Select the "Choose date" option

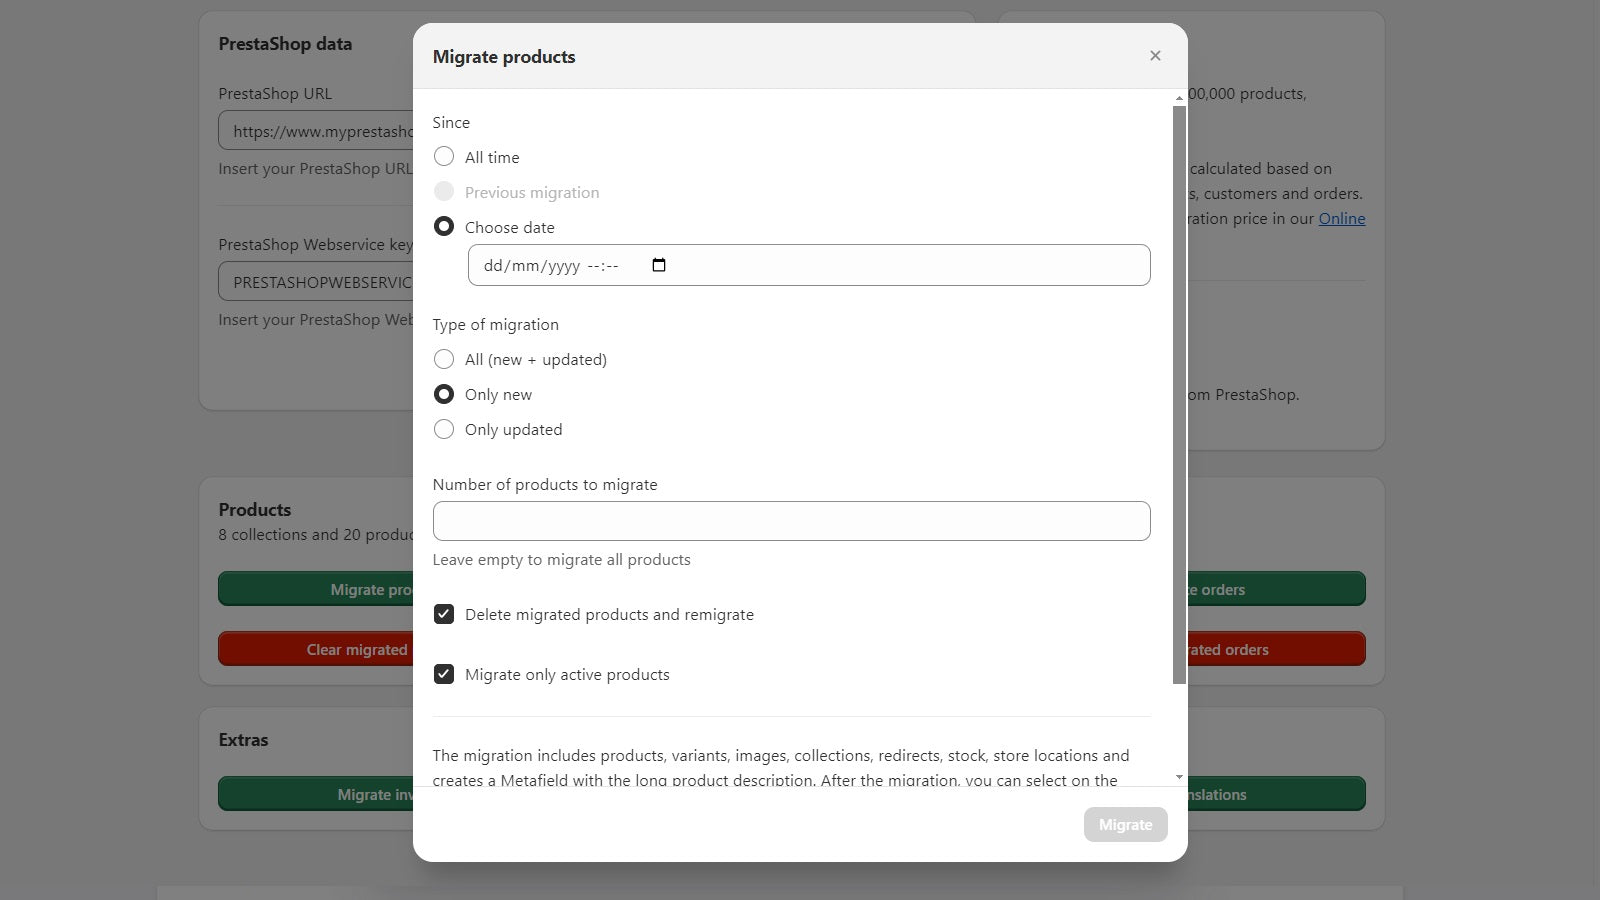[x=444, y=226]
